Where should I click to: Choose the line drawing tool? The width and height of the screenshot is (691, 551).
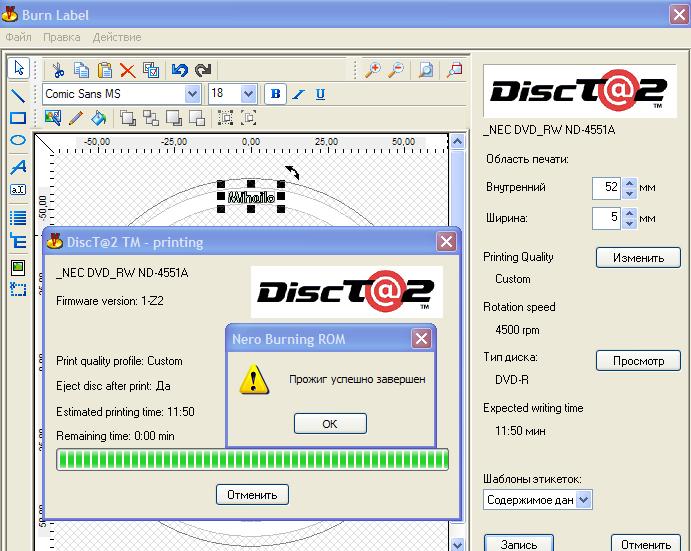(18, 95)
